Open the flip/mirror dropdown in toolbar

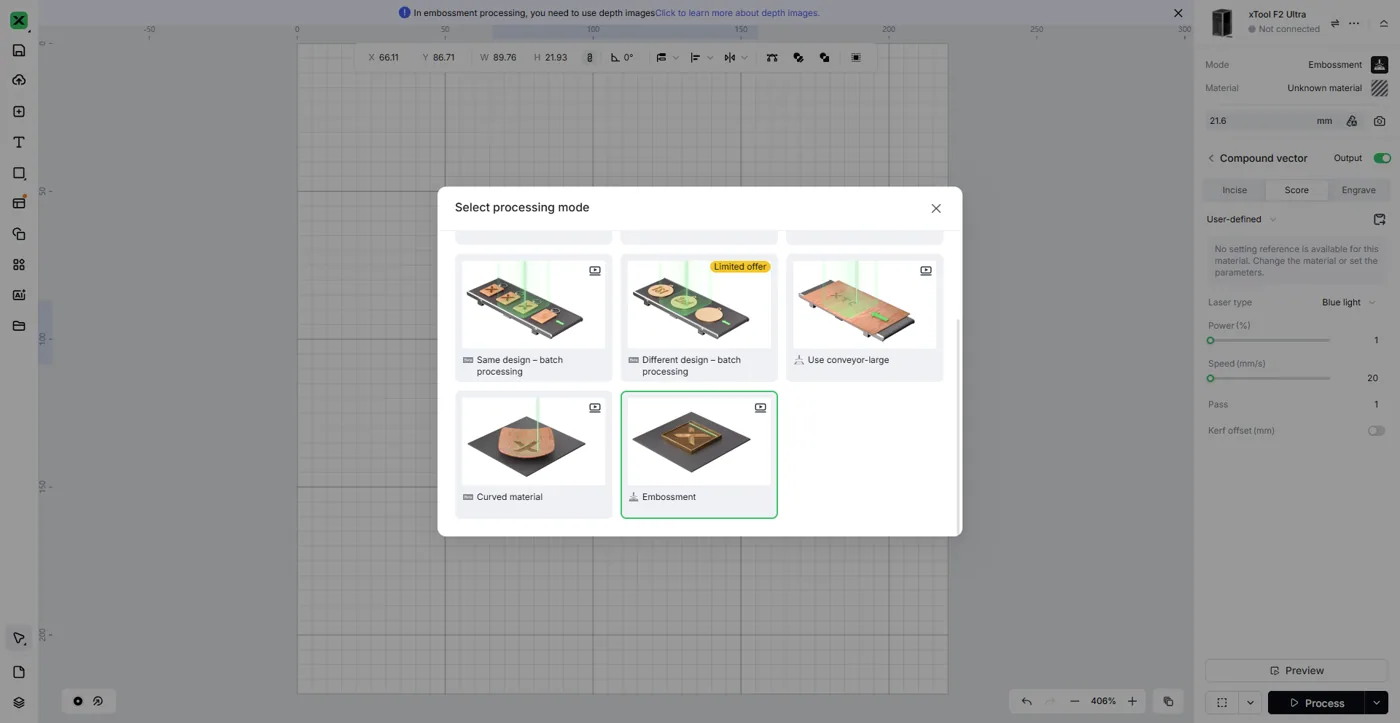point(736,58)
